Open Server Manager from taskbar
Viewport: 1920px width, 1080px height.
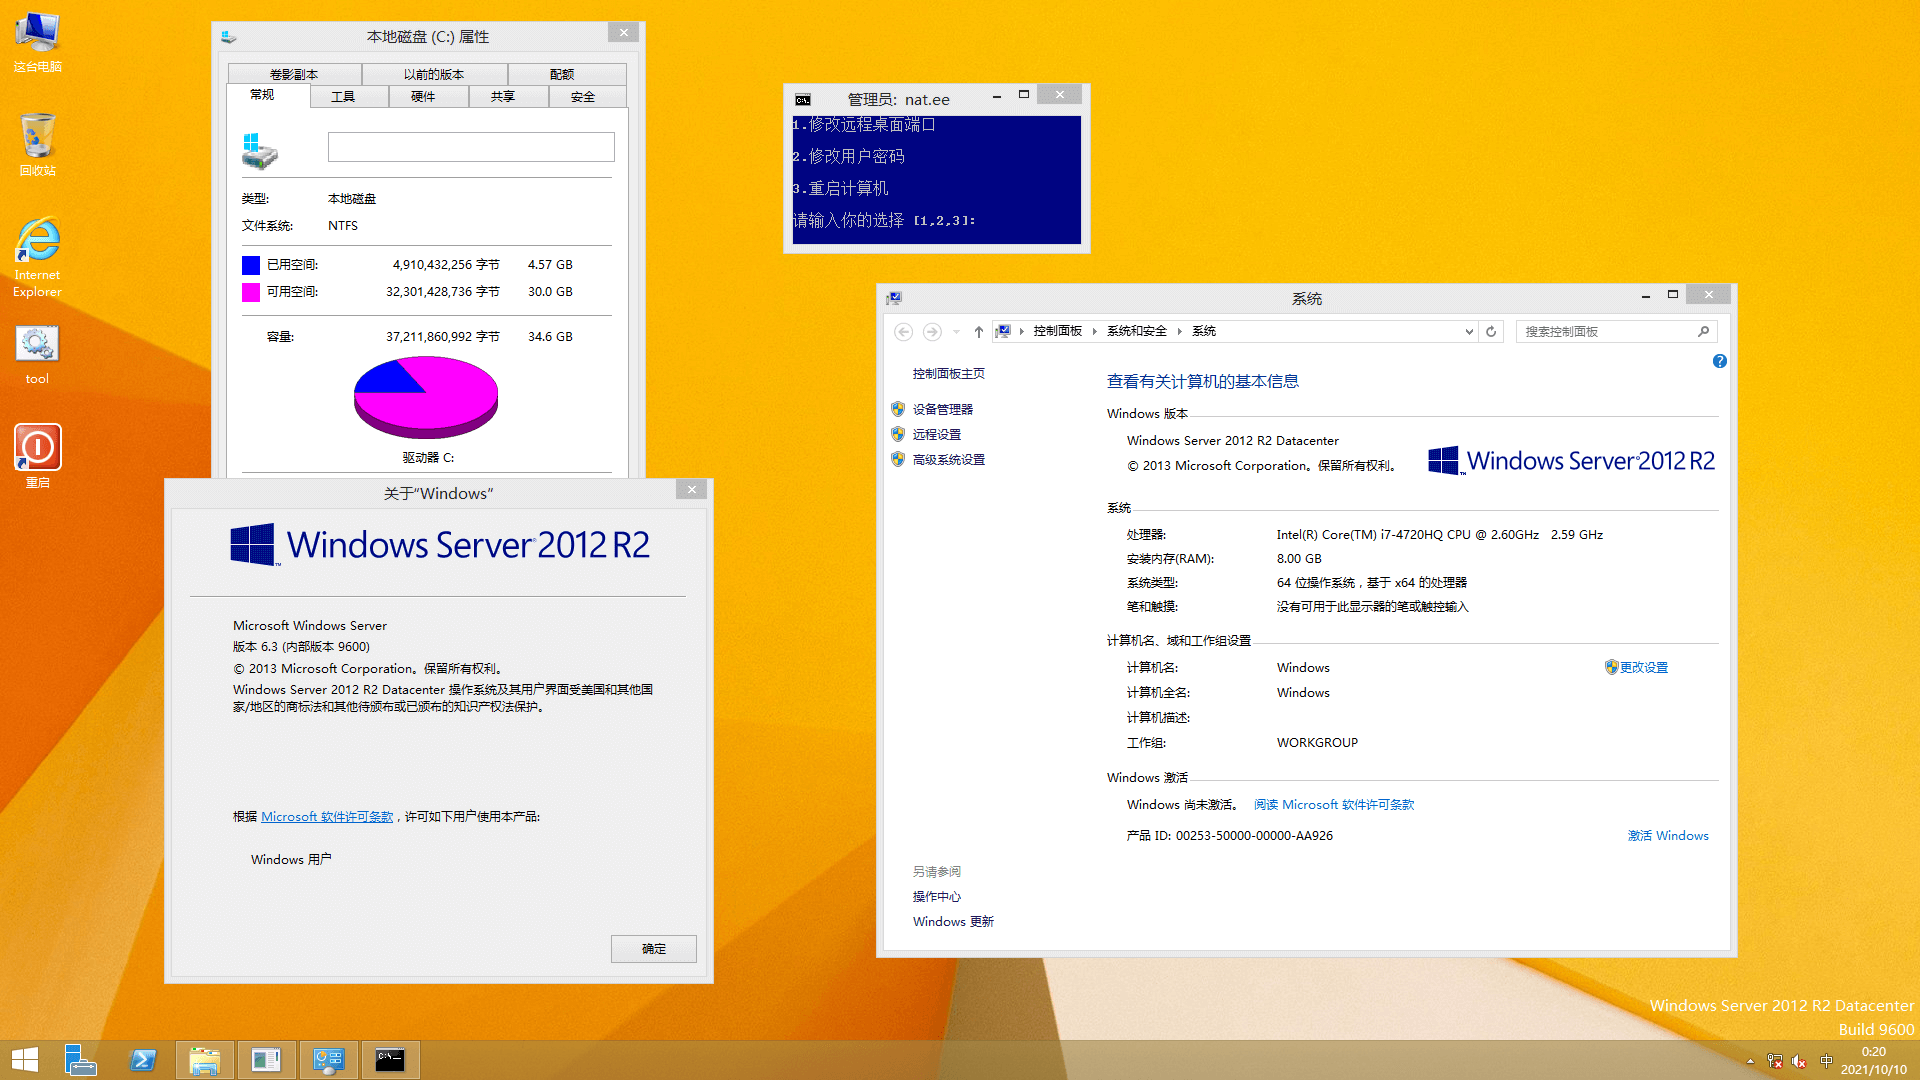[80, 1060]
